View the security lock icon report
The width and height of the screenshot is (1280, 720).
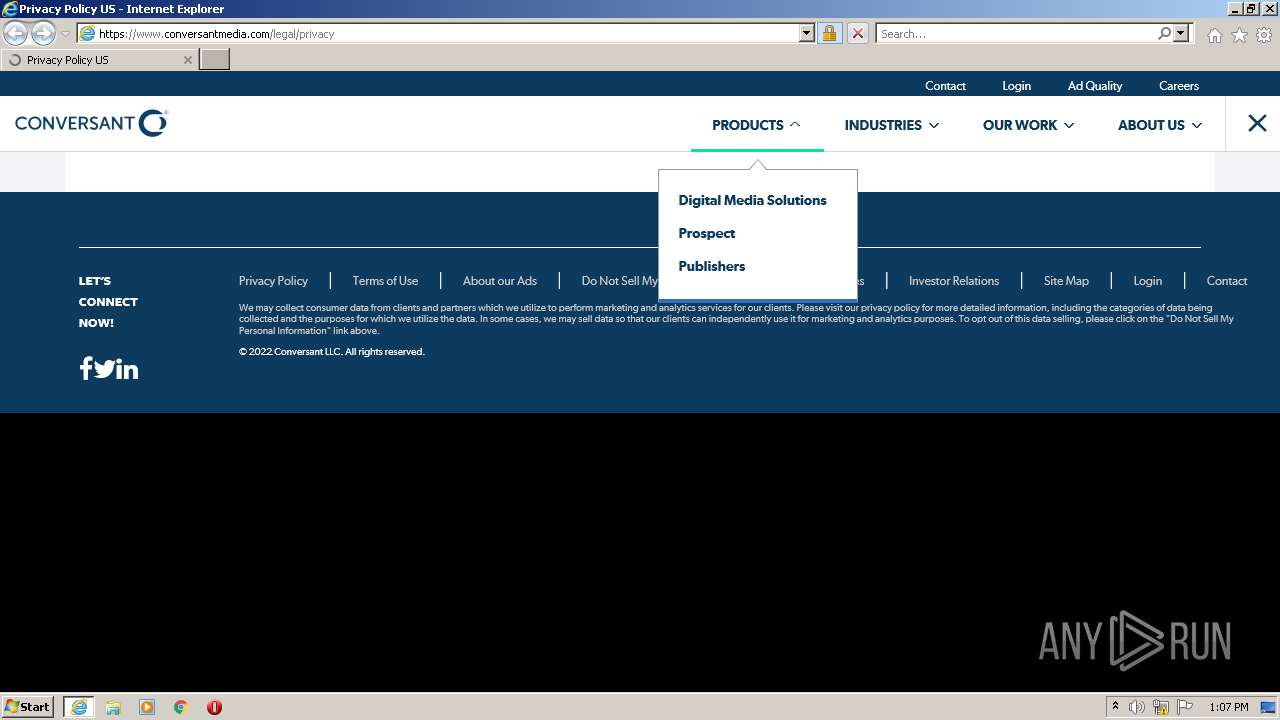point(829,33)
